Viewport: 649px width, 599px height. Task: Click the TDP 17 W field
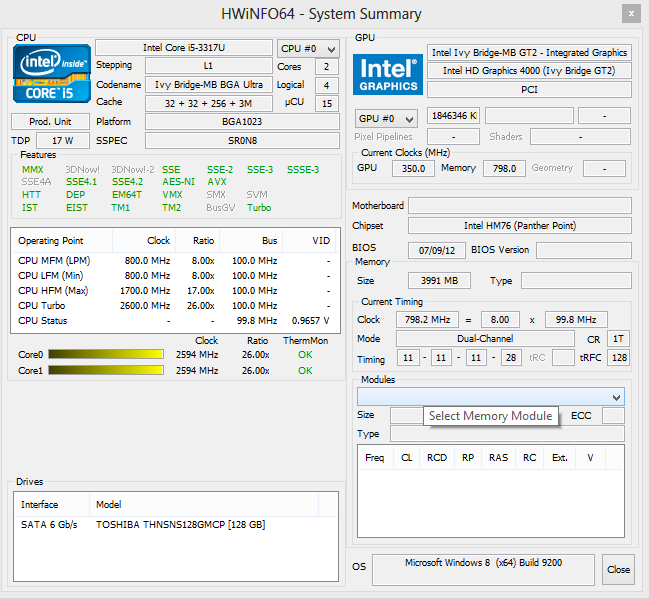click(62, 141)
